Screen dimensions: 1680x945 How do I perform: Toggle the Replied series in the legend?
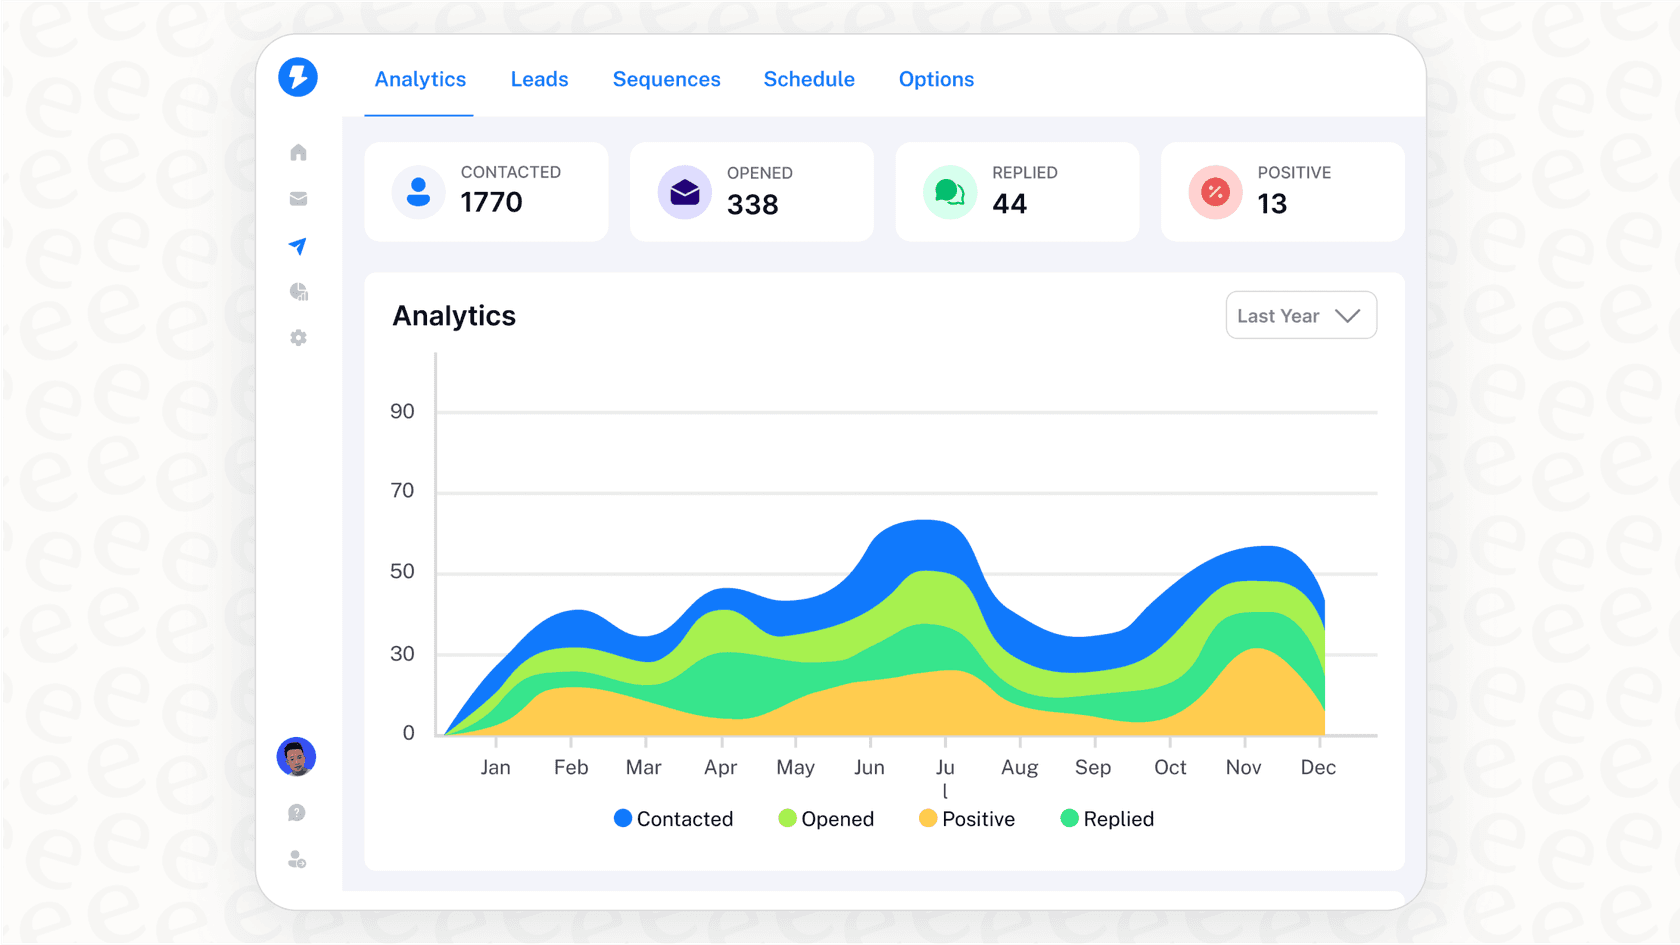tap(1106, 818)
